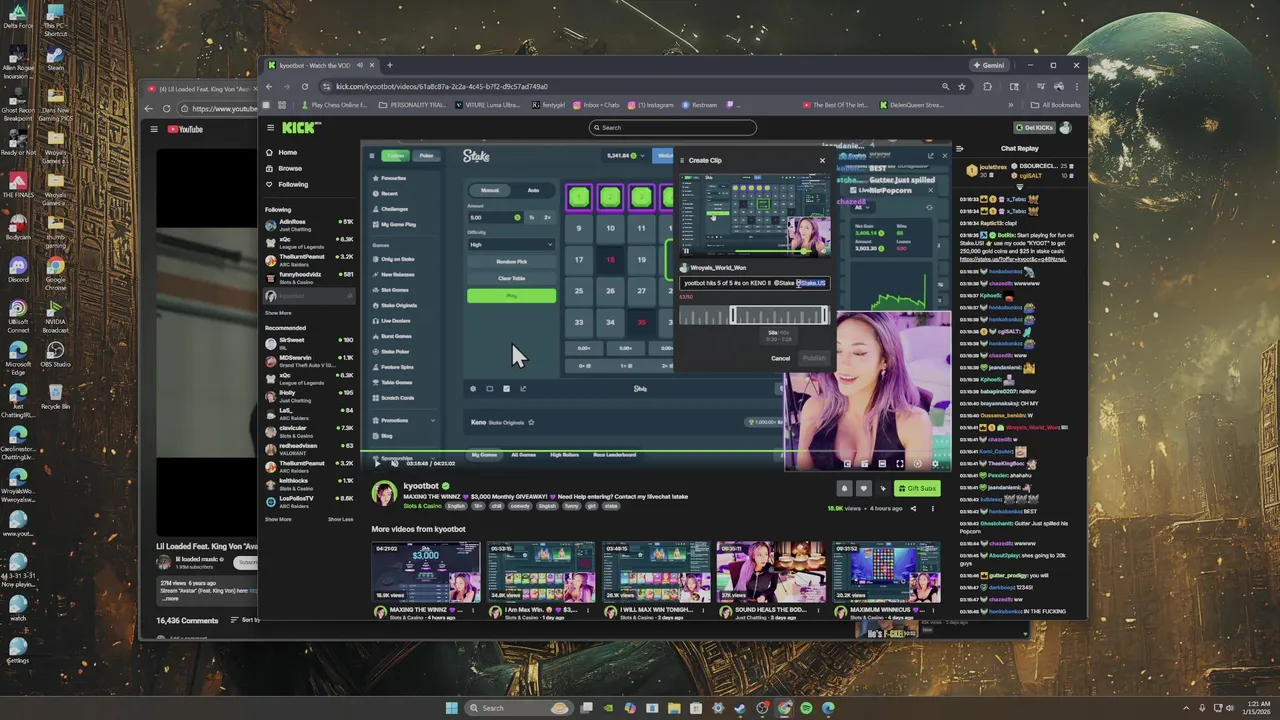The height and width of the screenshot is (720, 1280).
Task: Toggle play on the Kick video
Action: pyautogui.click(x=377, y=463)
